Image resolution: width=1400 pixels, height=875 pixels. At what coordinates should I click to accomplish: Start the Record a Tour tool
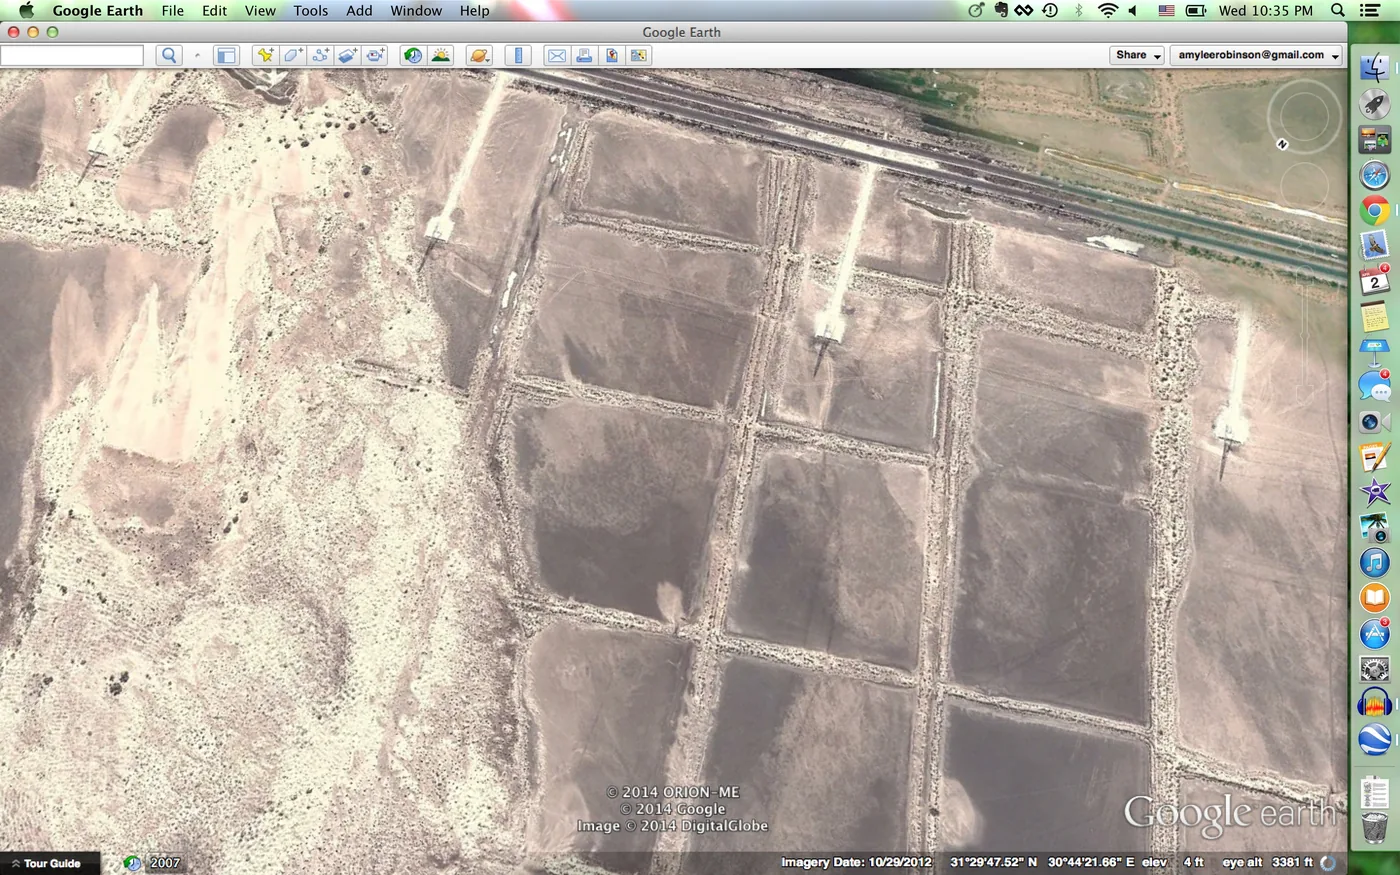[376, 56]
